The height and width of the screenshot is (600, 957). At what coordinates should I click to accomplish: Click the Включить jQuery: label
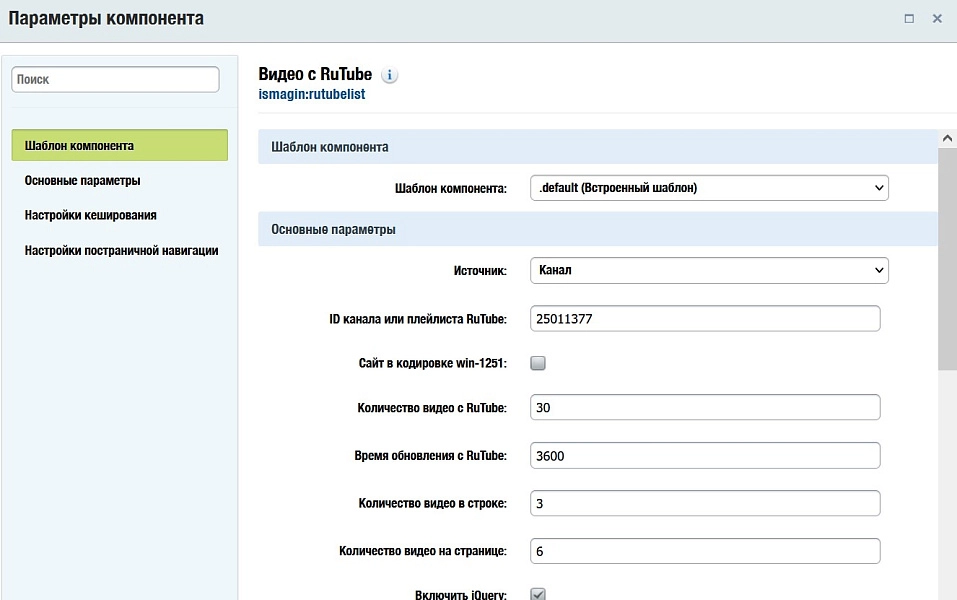click(461, 595)
